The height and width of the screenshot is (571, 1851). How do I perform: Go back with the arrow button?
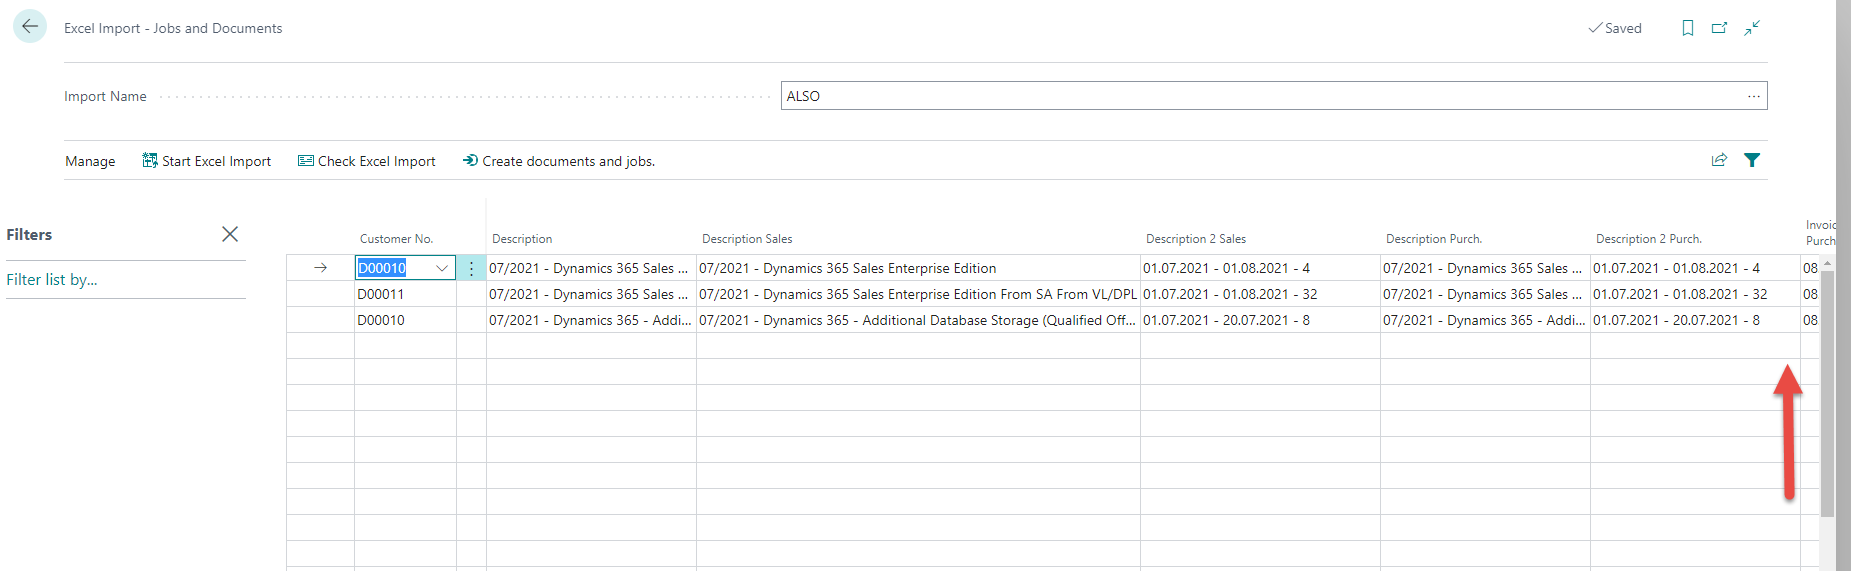pos(30,26)
